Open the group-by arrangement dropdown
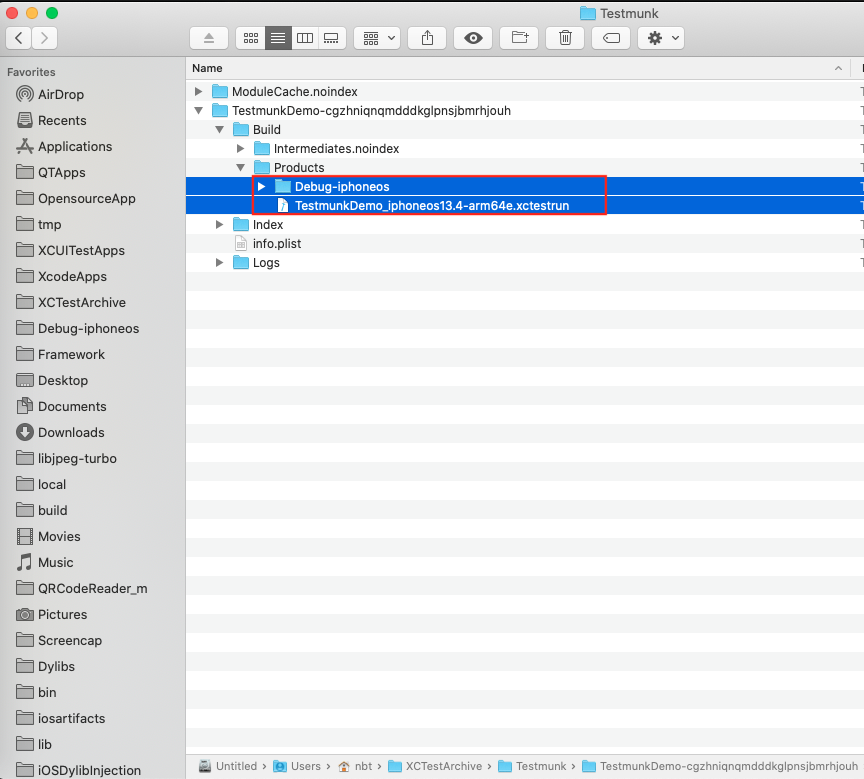Screen dimensions: 864x779 pos(377,38)
